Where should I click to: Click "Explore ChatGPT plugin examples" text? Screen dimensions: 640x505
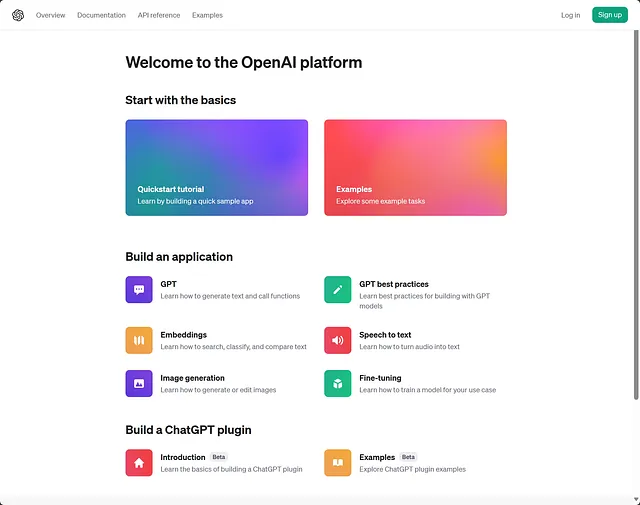[x=413, y=469]
